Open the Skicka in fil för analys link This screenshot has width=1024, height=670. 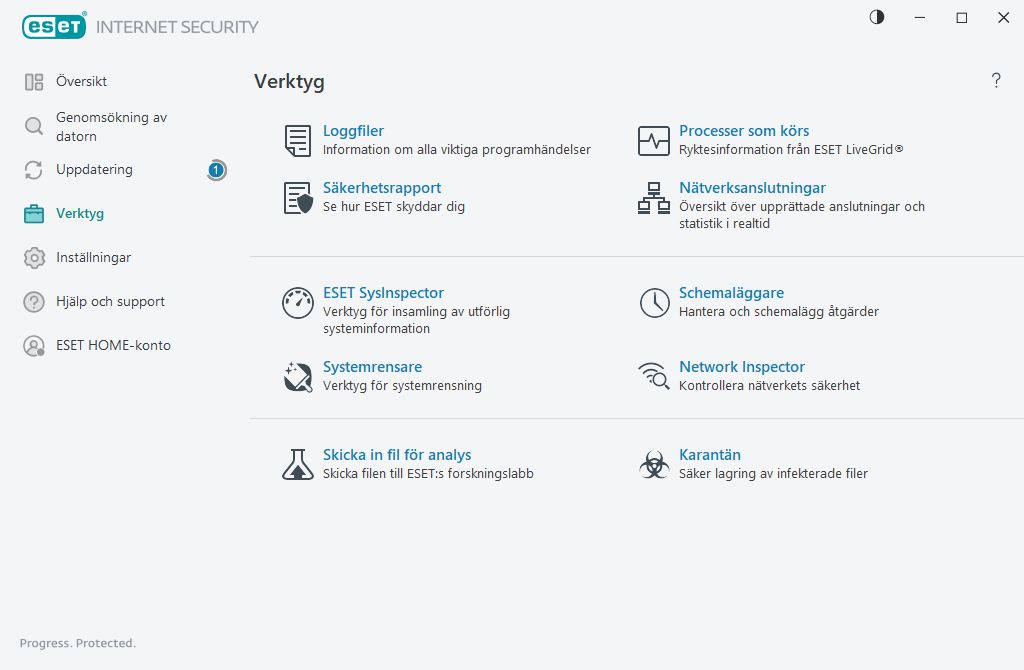pyautogui.click(x=397, y=455)
